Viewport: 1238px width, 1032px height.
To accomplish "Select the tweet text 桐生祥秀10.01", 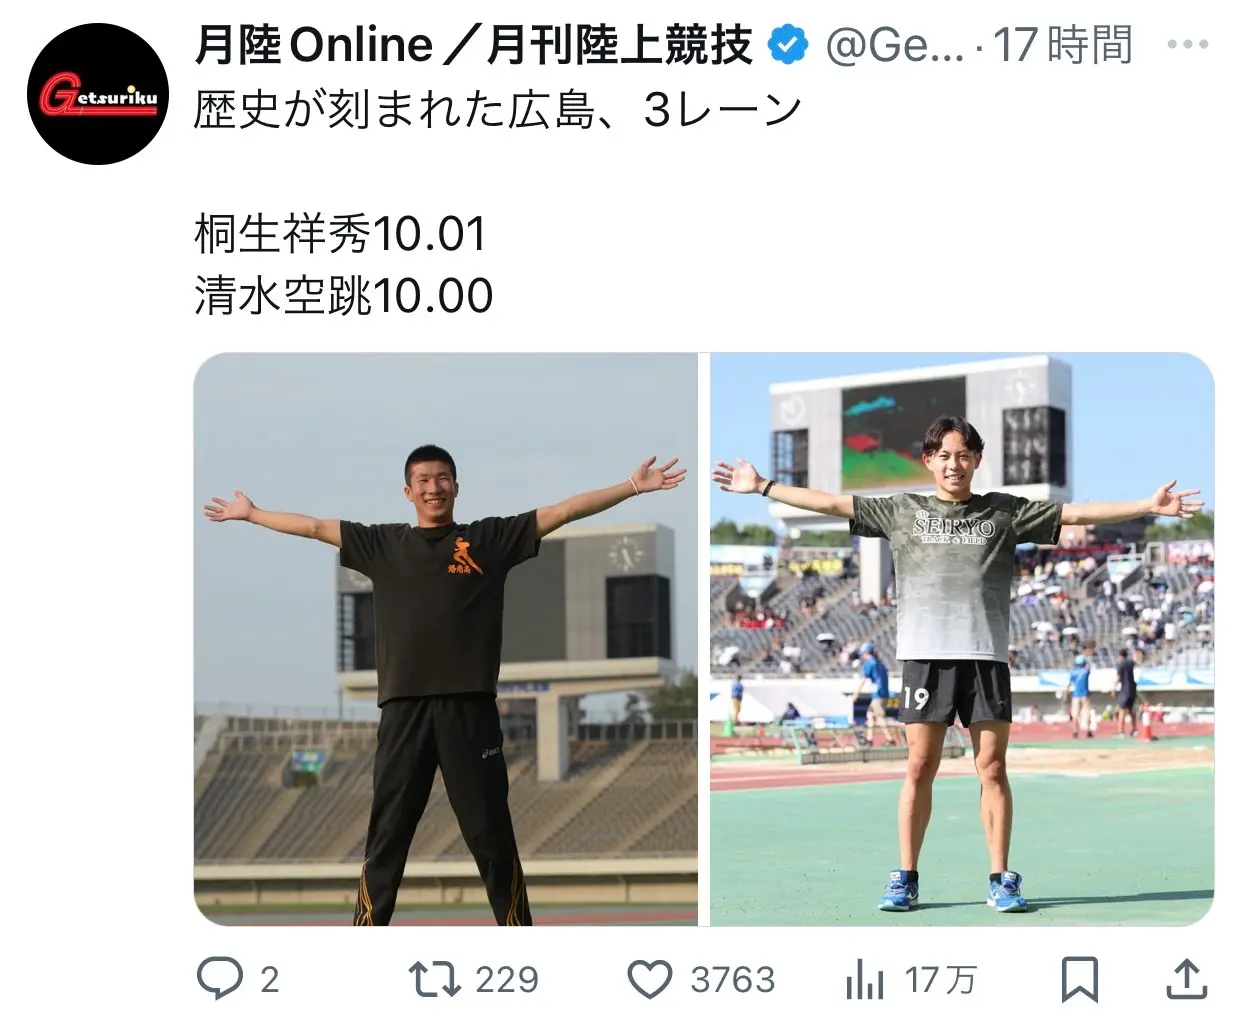I will (x=340, y=235).
